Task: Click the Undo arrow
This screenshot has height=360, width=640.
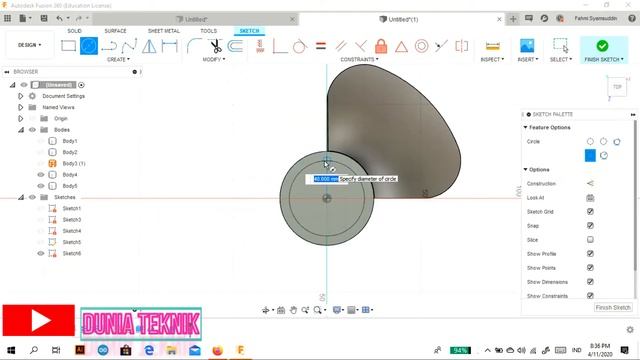Action: [x=60, y=18]
